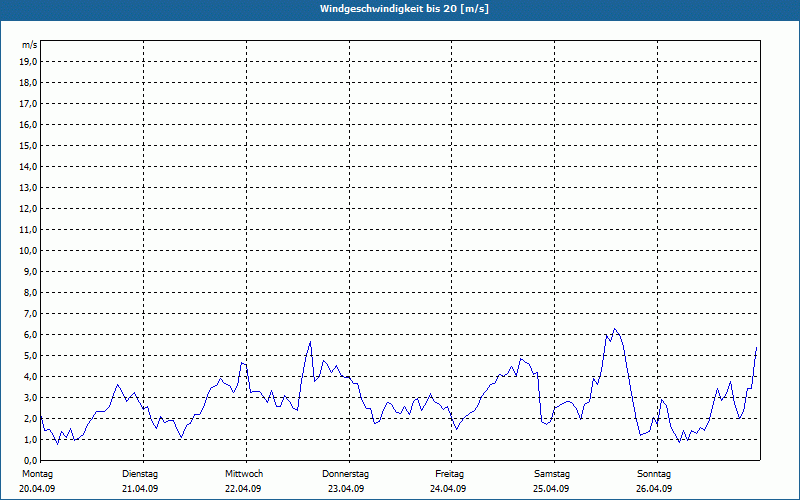Select the 15,0 y-axis label
The width and height of the screenshot is (800, 500).
point(28,145)
